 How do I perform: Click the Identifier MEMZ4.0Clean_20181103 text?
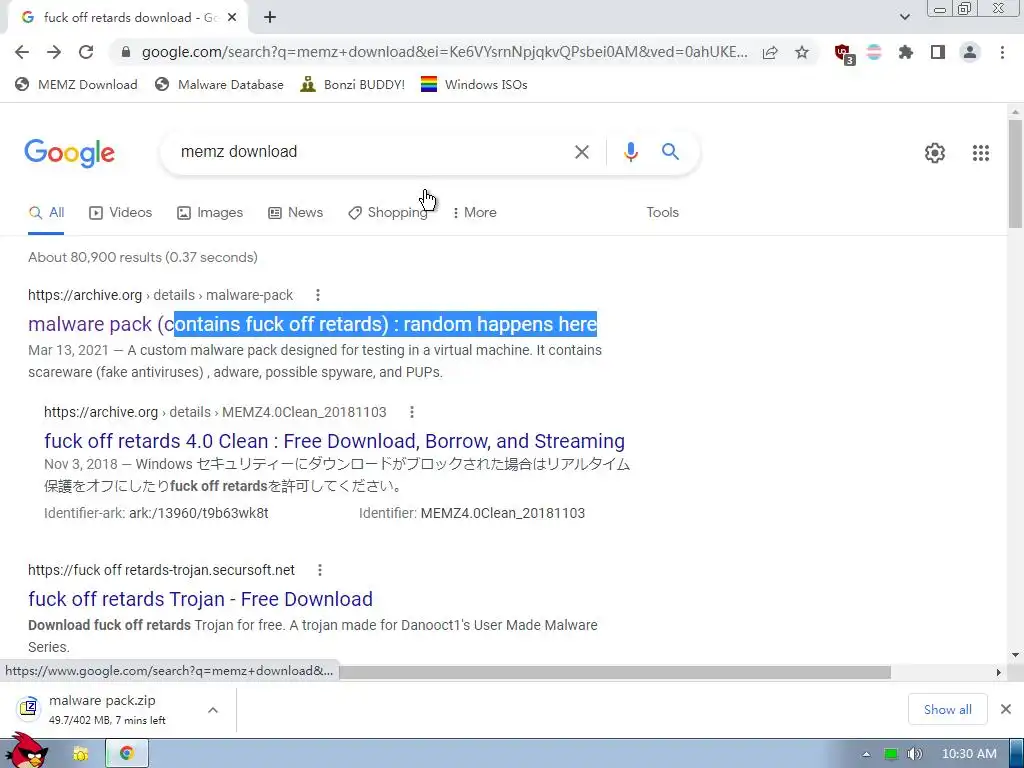coord(472,513)
